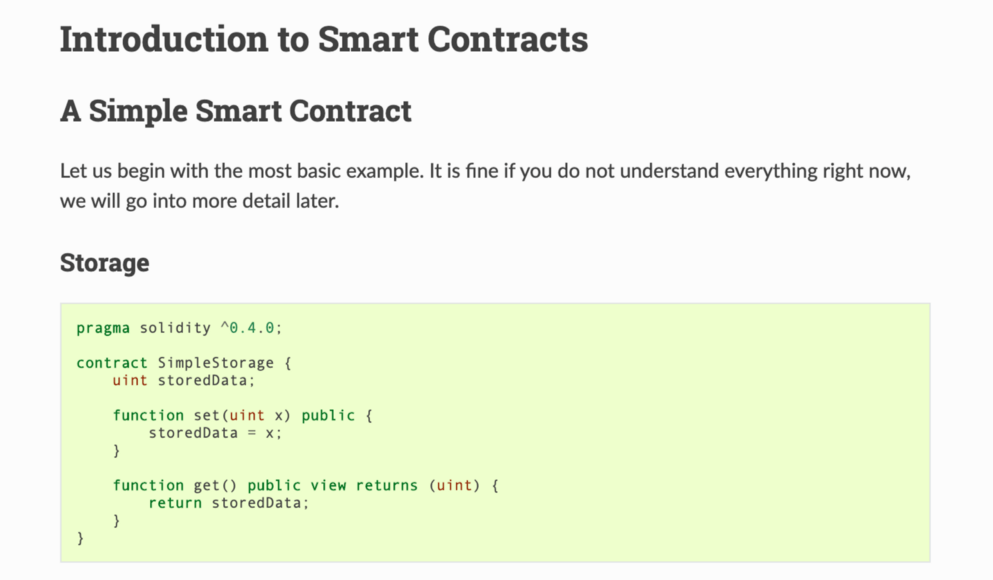Click the "Storage" subsection heading
The width and height of the screenshot is (993, 580).
pos(104,263)
